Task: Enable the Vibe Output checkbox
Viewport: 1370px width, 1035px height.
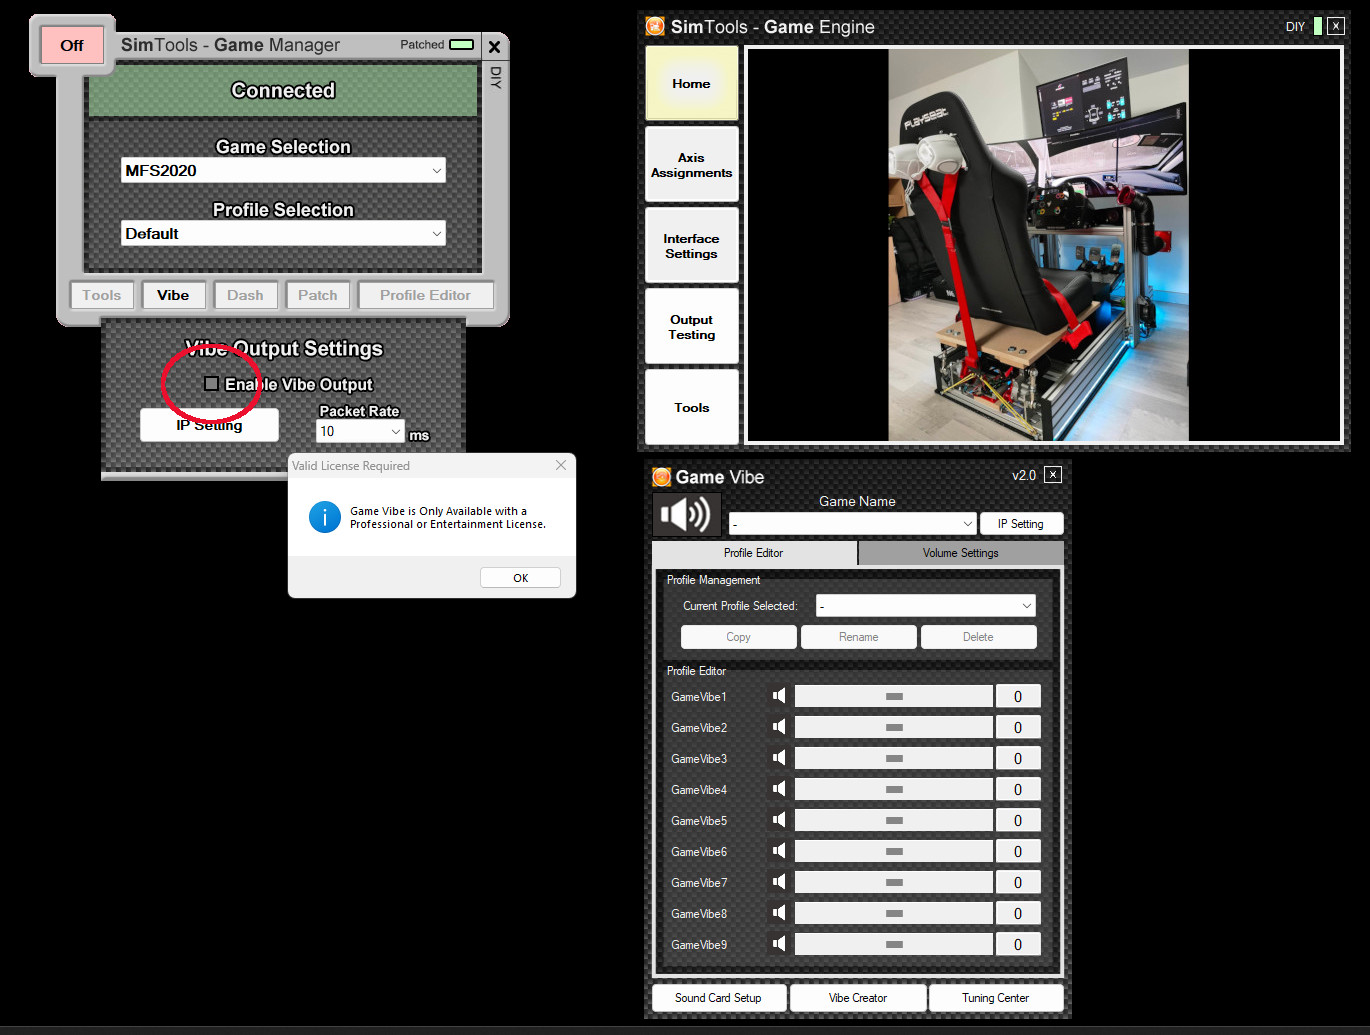Action: pyautogui.click(x=211, y=384)
